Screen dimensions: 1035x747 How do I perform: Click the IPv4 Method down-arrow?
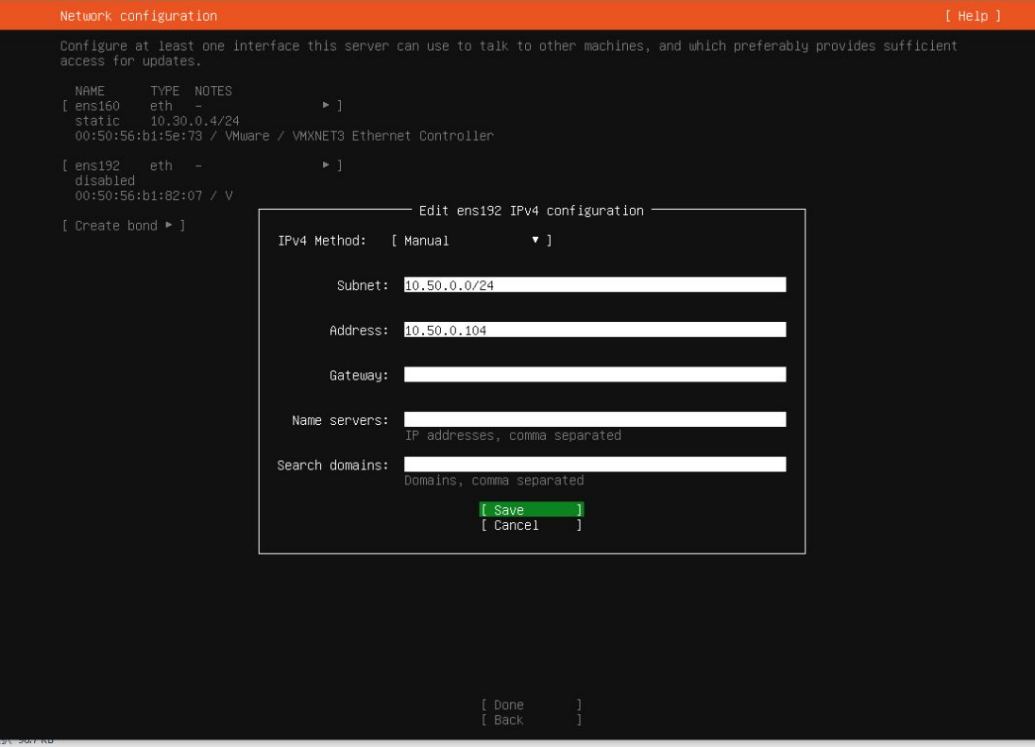[536, 241]
